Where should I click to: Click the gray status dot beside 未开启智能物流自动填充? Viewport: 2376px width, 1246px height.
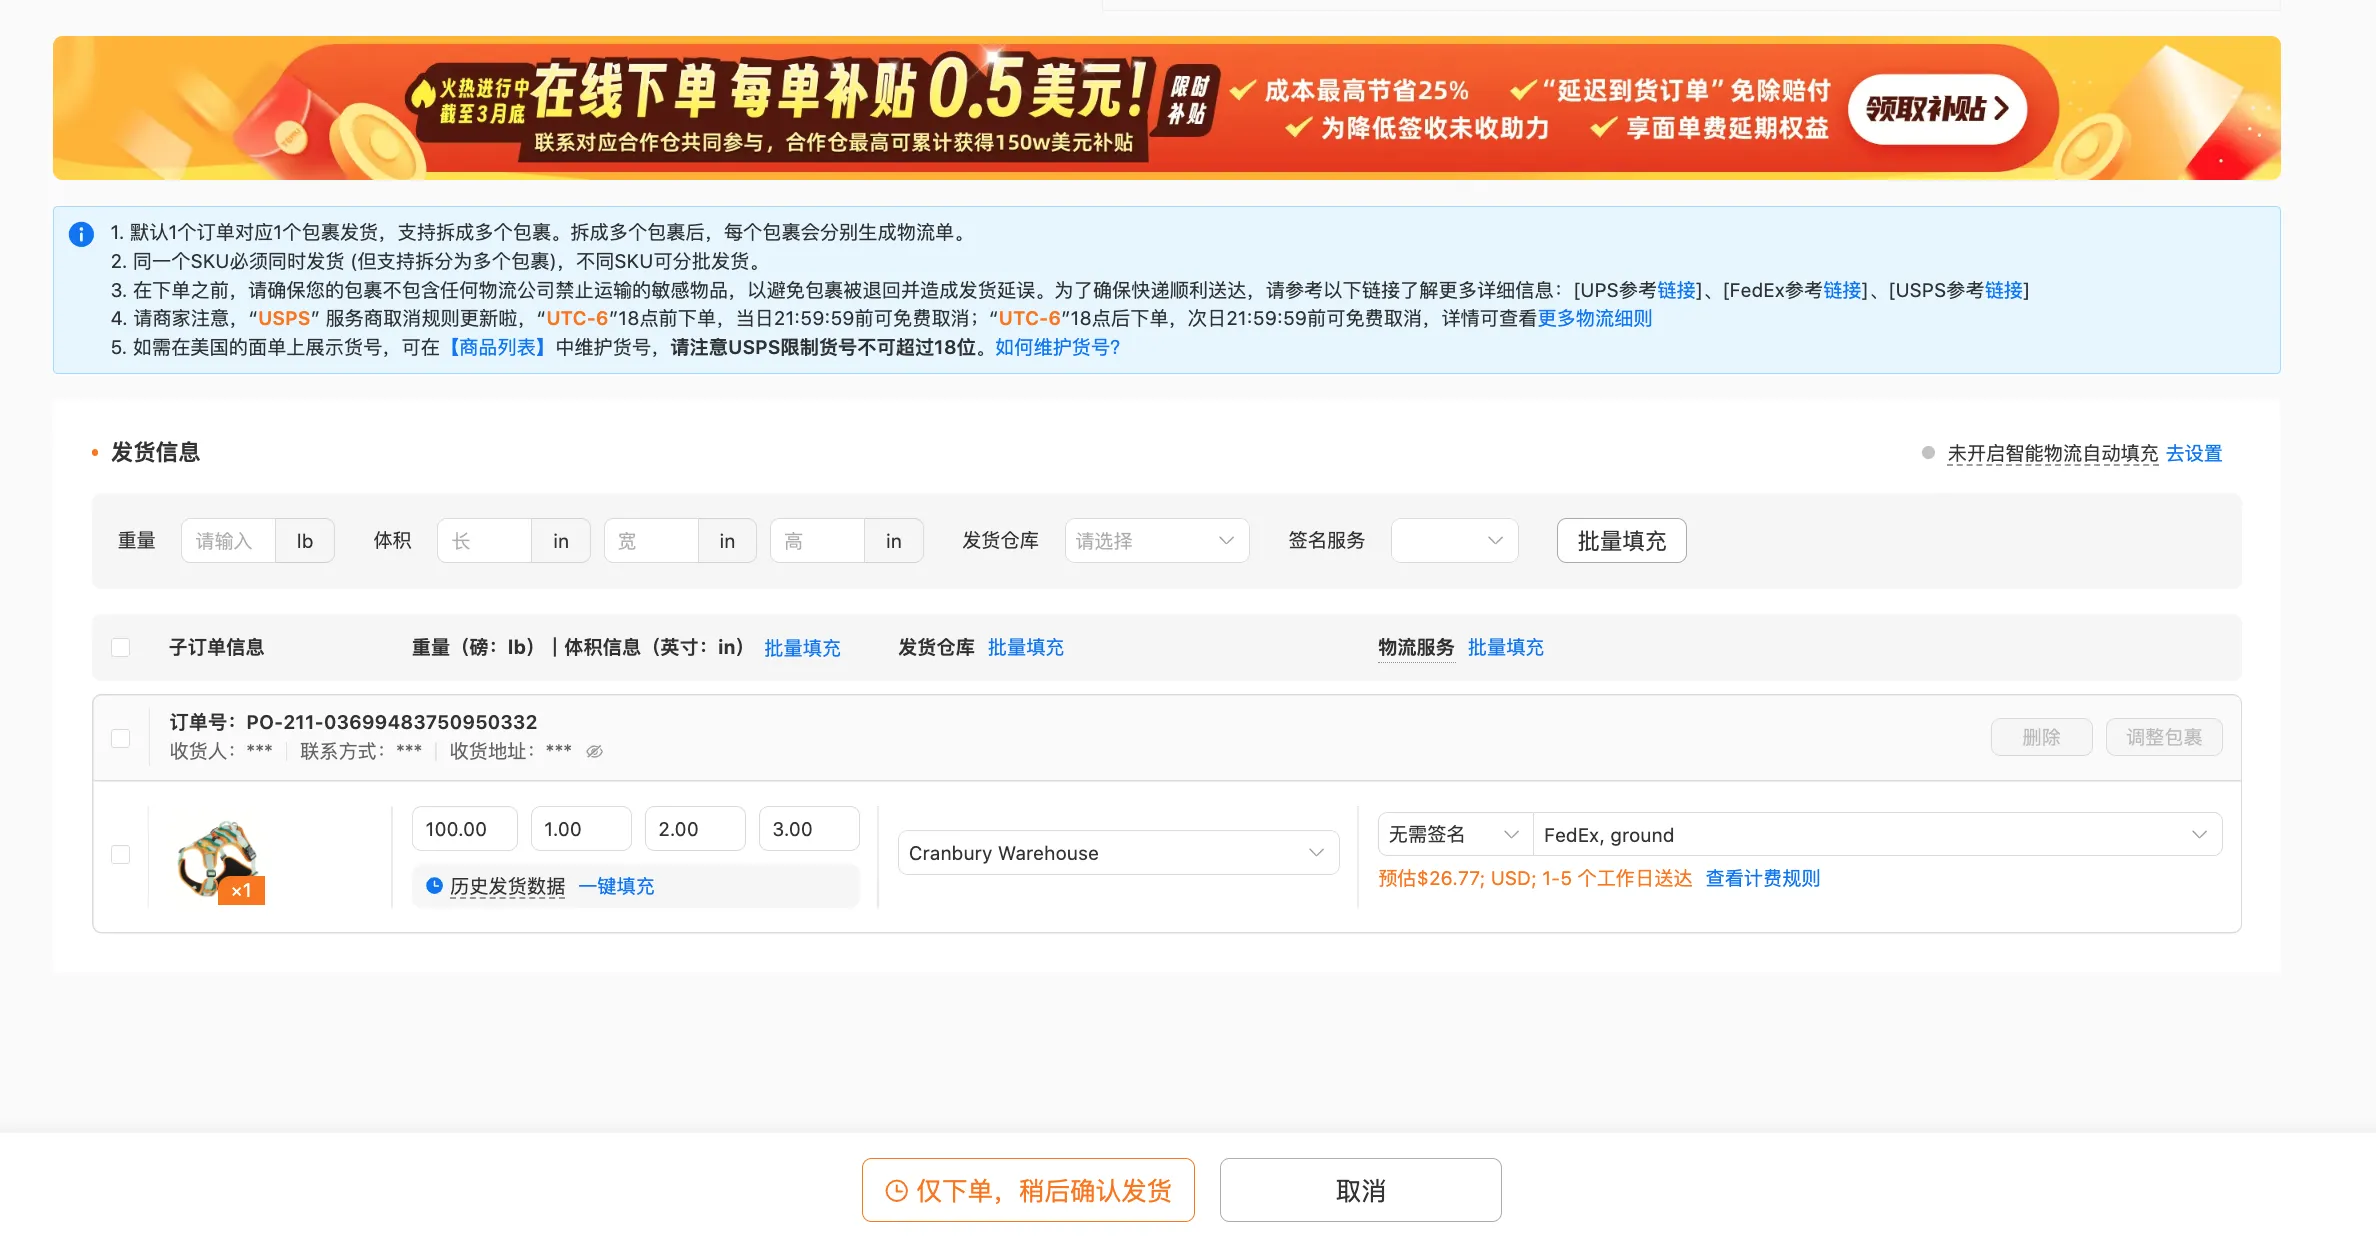(x=1928, y=453)
